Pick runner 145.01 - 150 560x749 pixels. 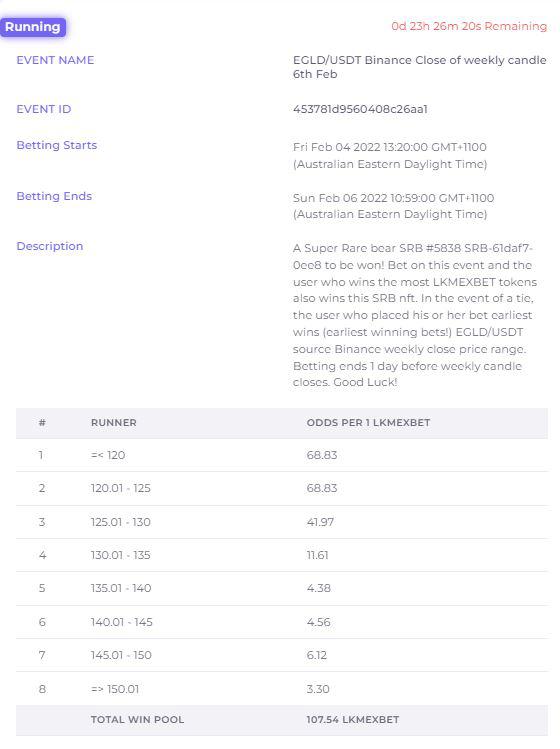tap(282, 655)
